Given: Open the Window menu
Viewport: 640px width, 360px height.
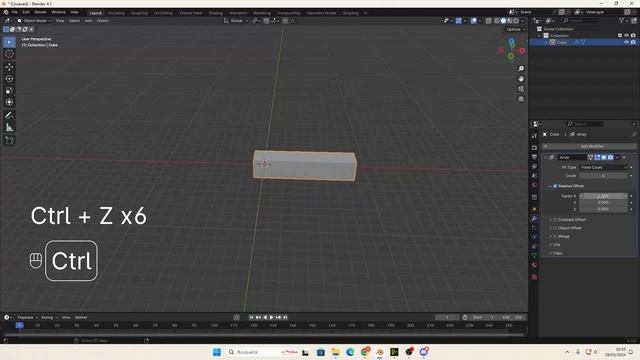Looking at the screenshot, I should [58, 13].
